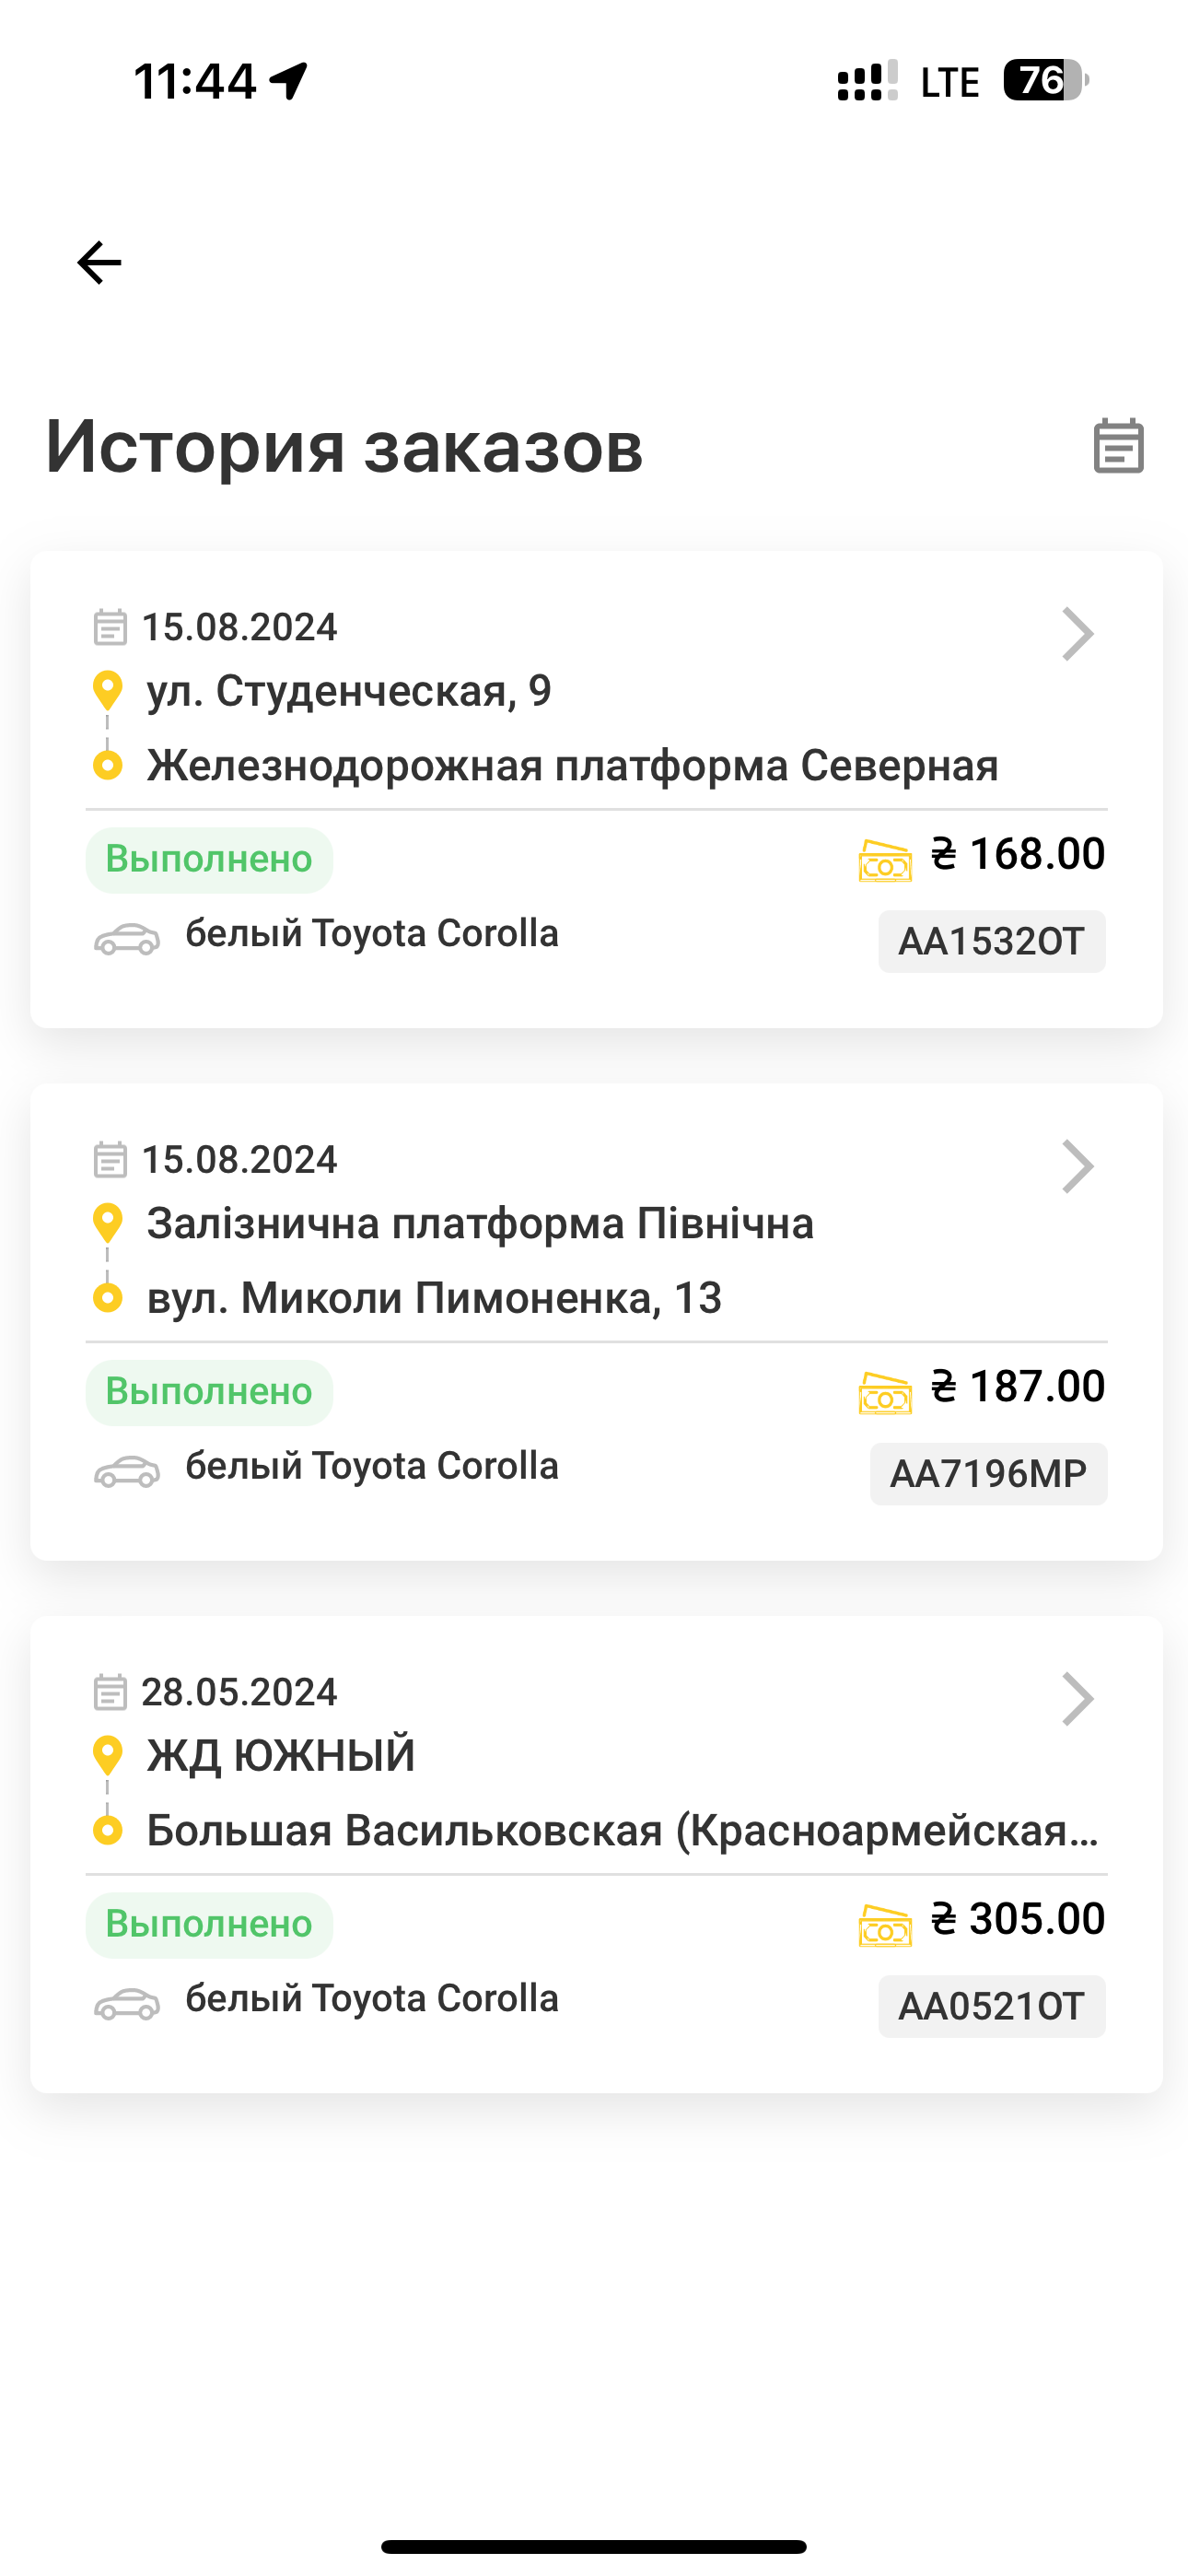Tap cash payment icon next to ₴ 187.00
This screenshot has height=2576, width=1188.
tap(885, 1393)
